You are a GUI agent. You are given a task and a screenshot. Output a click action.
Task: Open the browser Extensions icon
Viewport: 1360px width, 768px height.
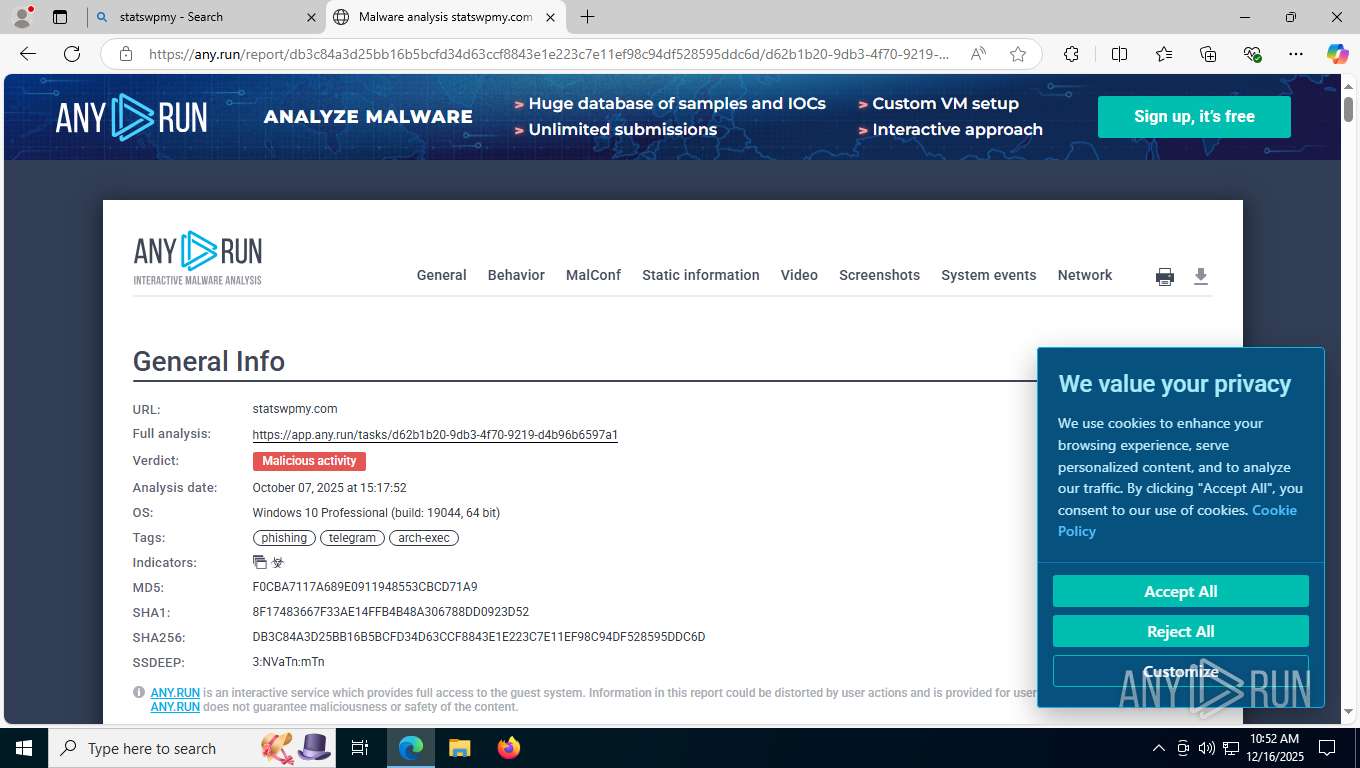coord(1071,54)
